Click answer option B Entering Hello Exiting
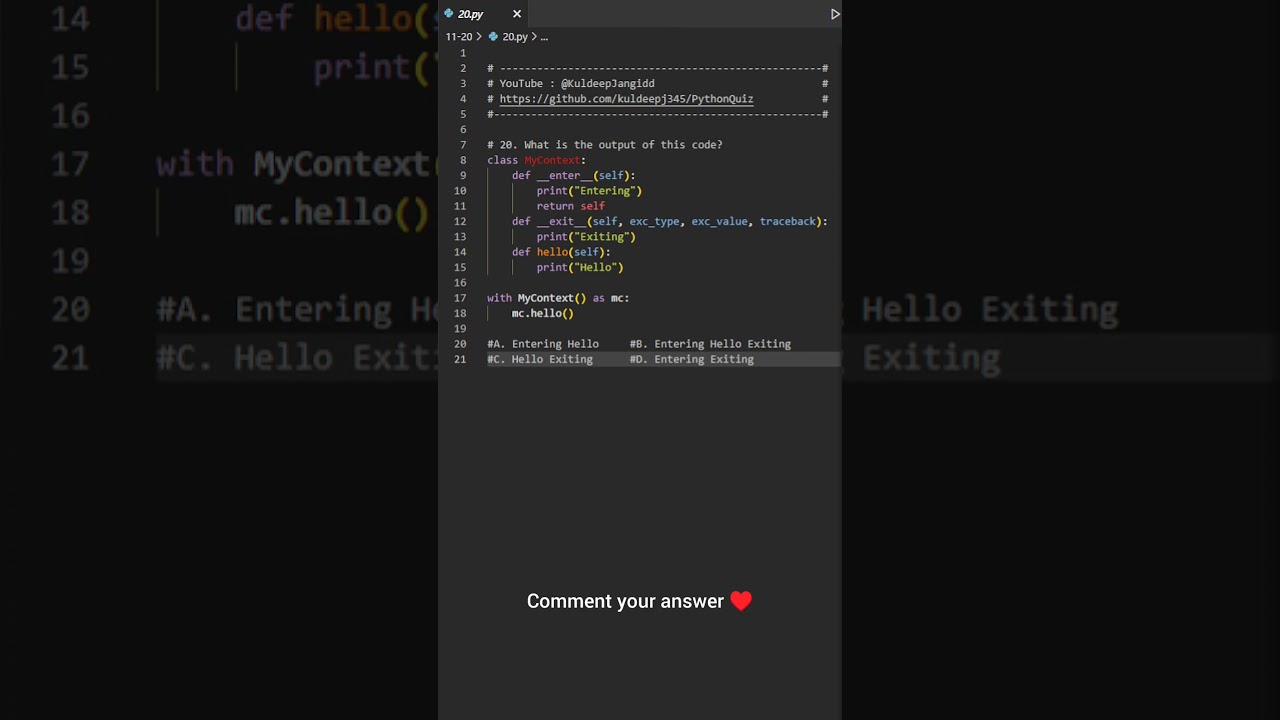 pyautogui.click(x=710, y=344)
